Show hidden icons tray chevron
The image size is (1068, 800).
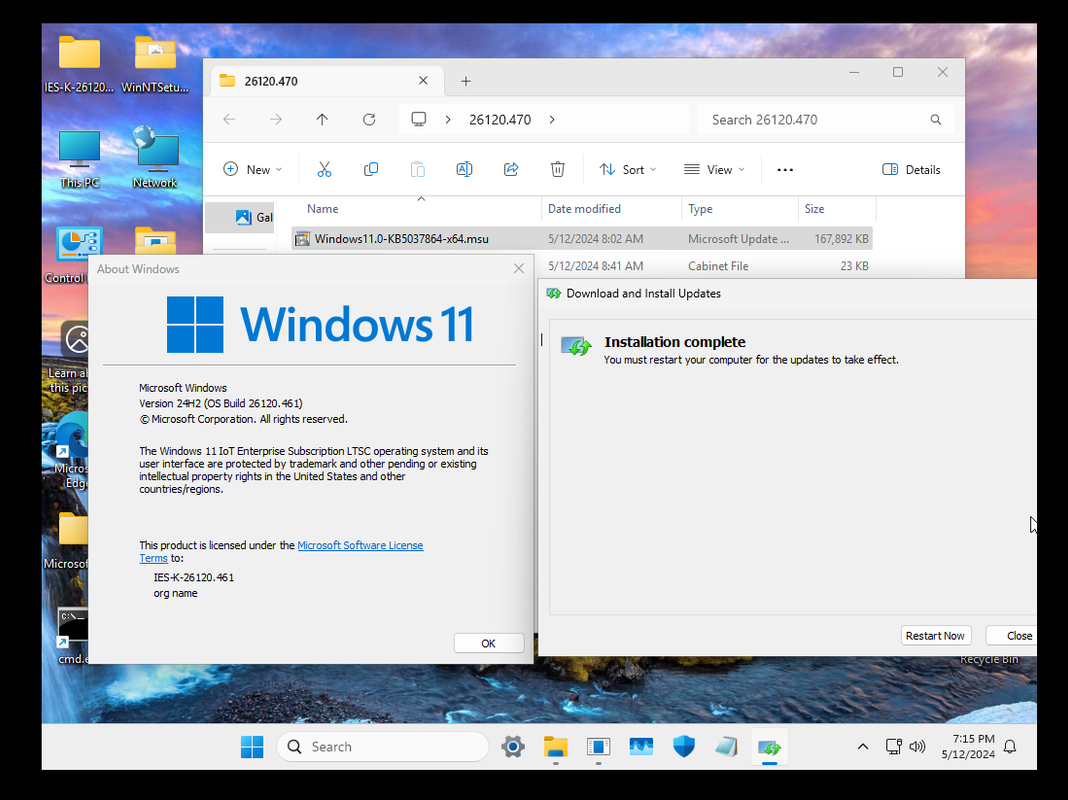pyautogui.click(x=863, y=747)
